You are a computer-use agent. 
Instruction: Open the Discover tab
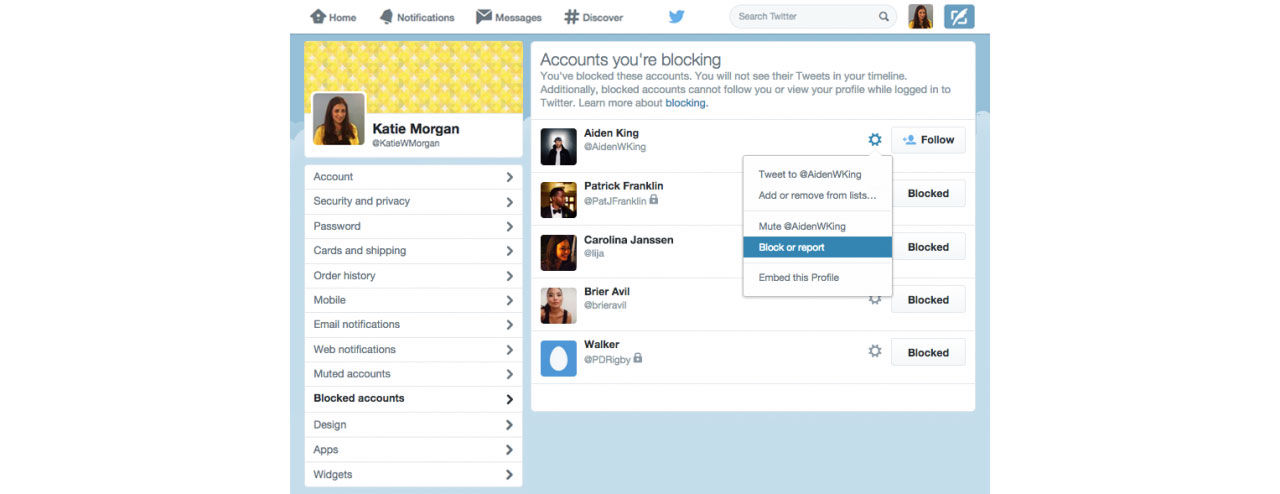tap(593, 17)
